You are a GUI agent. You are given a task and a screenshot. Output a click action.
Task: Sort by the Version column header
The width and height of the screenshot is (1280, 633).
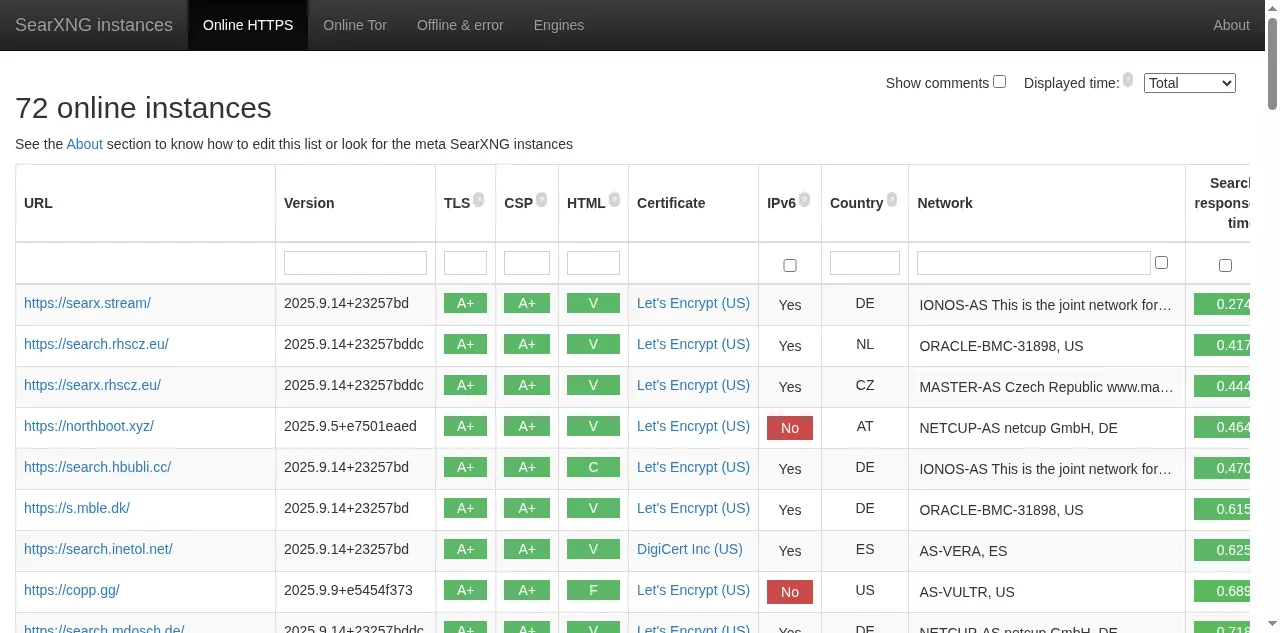click(355, 203)
